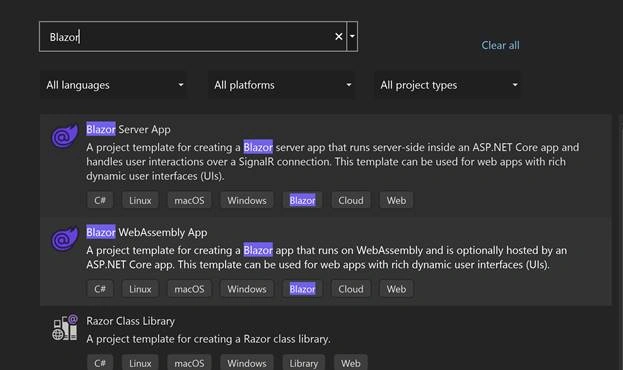Click the Windows tag under Blazor Server App
Screen dimensions: 623x370
click(x=247, y=200)
